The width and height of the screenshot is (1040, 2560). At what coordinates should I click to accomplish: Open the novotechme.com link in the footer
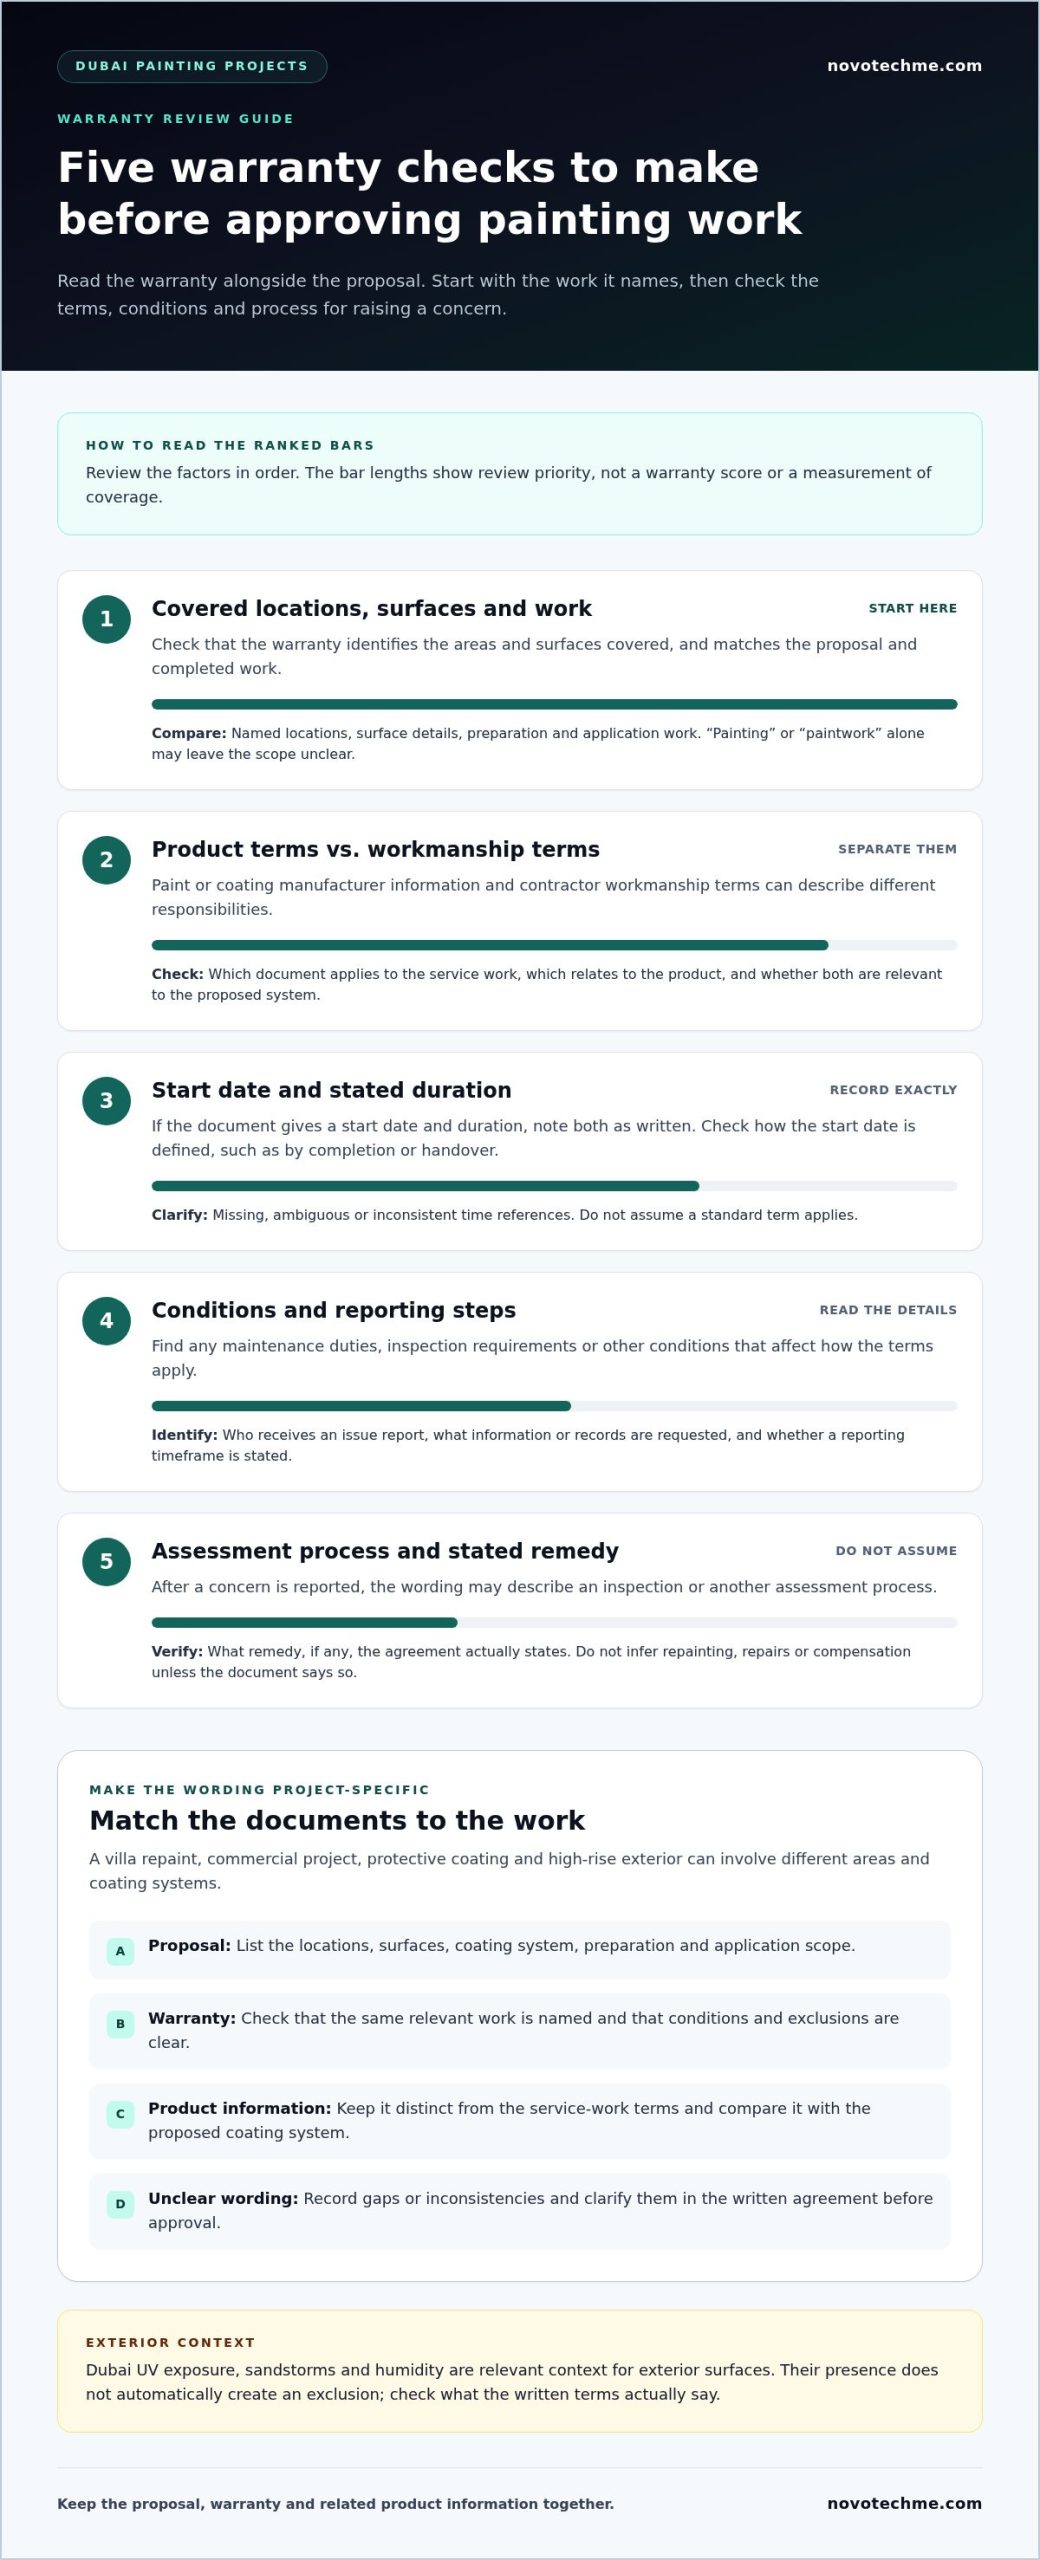(904, 2503)
